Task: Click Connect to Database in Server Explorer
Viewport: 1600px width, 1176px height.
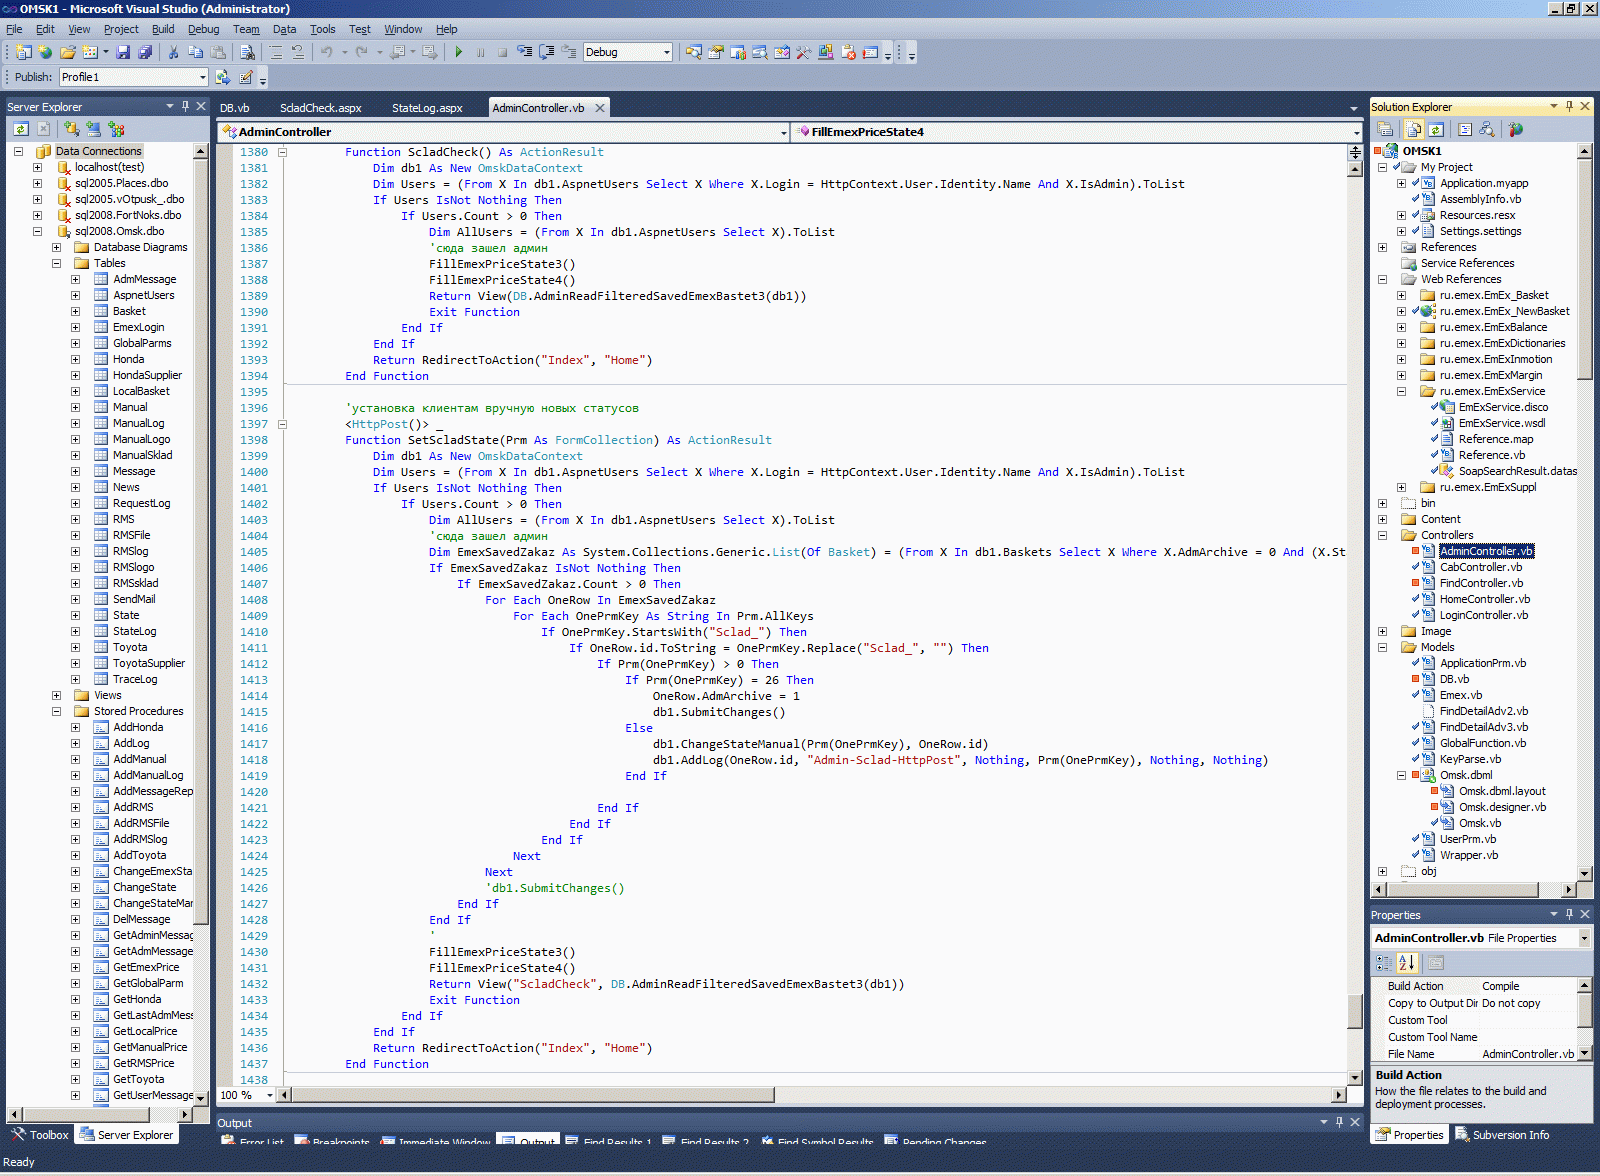Action: click(x=72, y=129)
